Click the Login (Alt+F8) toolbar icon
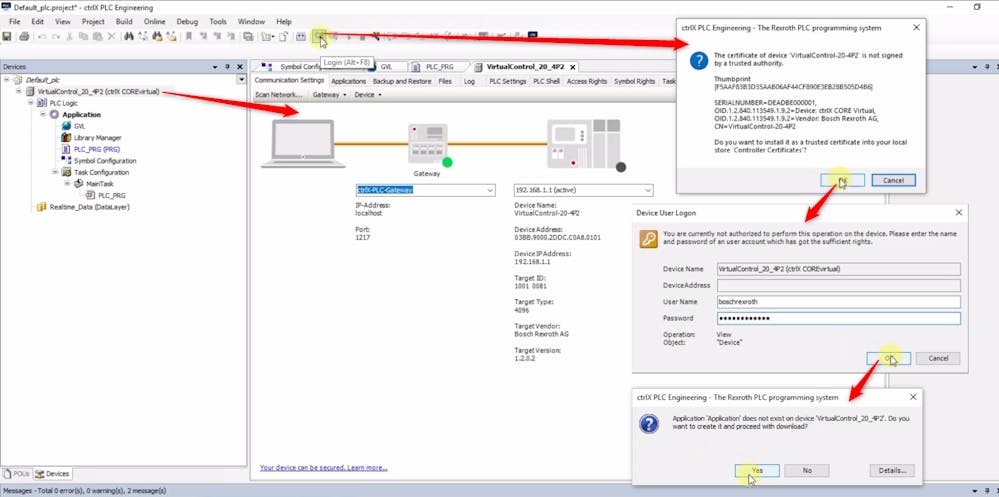 pyautogui.click(x=319, y=36)
